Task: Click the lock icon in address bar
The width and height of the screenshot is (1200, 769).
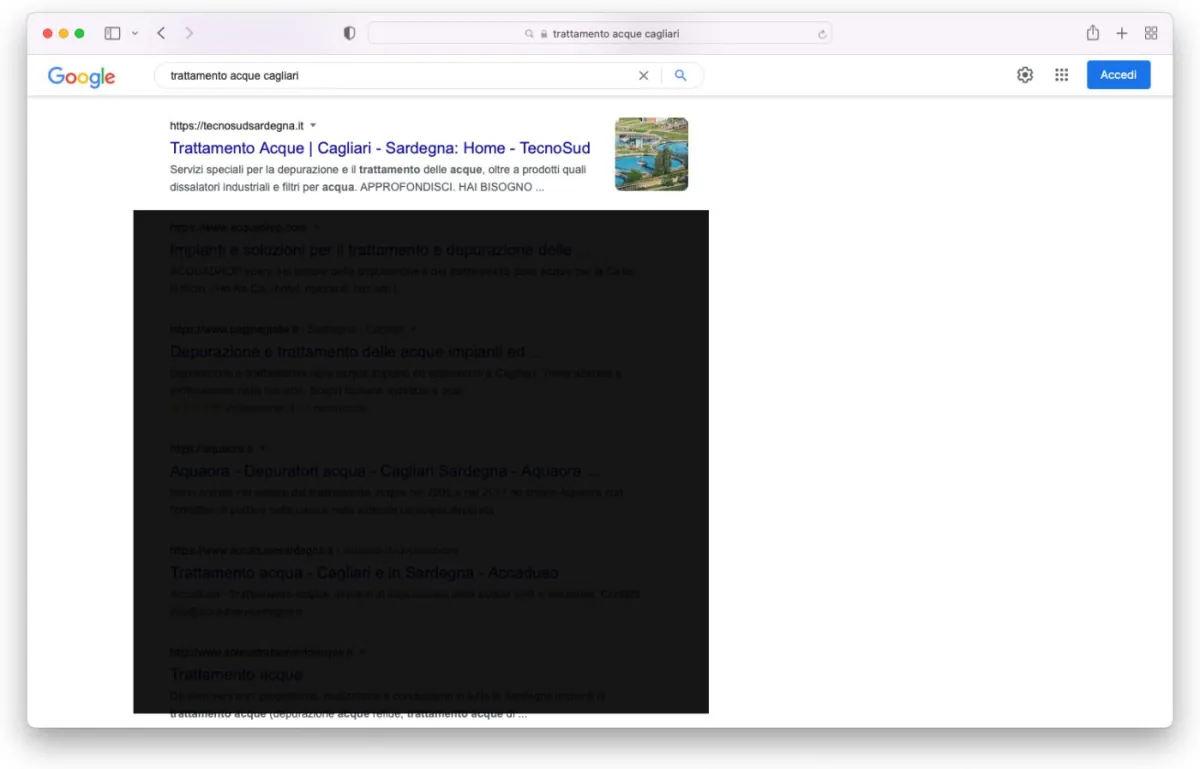Action: point(544,34)
